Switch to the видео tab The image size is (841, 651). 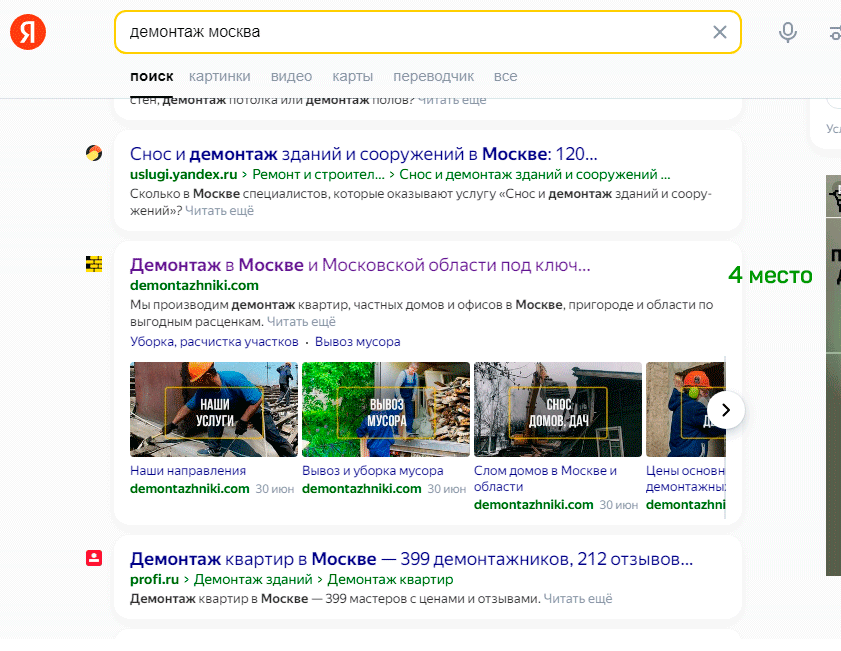[291, 76]
